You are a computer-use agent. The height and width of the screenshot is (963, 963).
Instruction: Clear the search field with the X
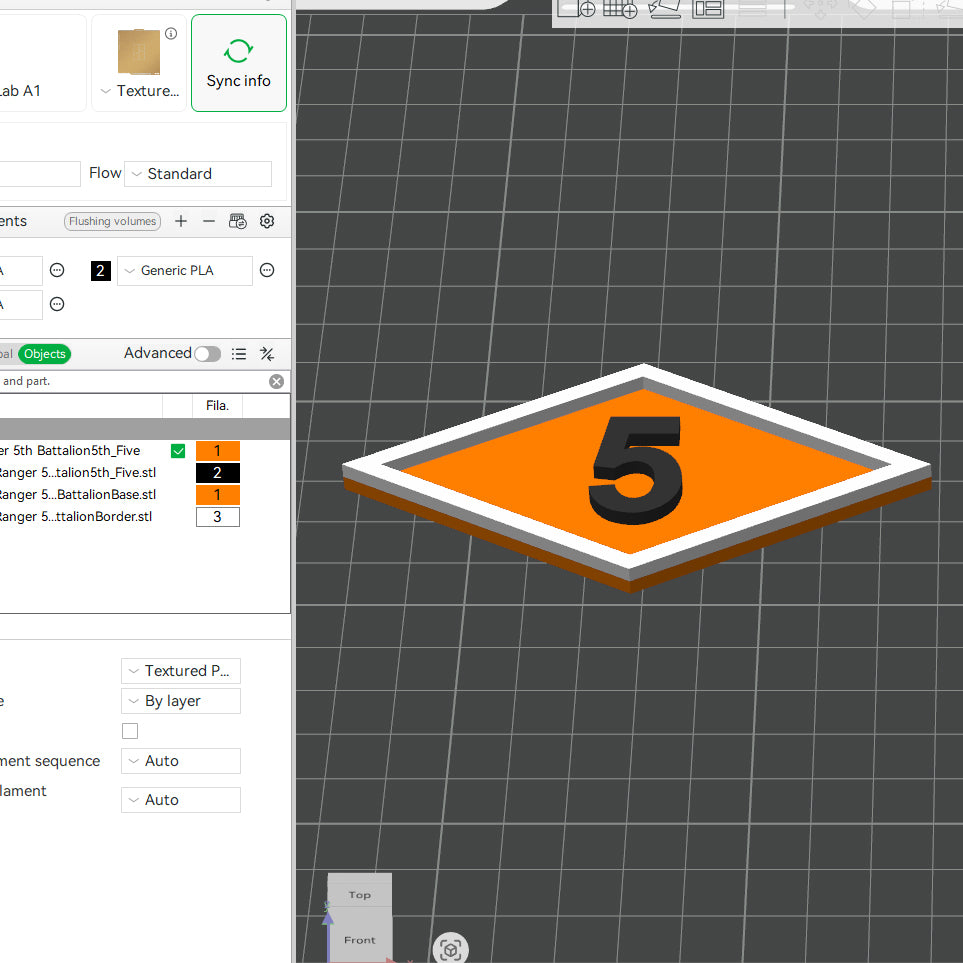point(276,381)
